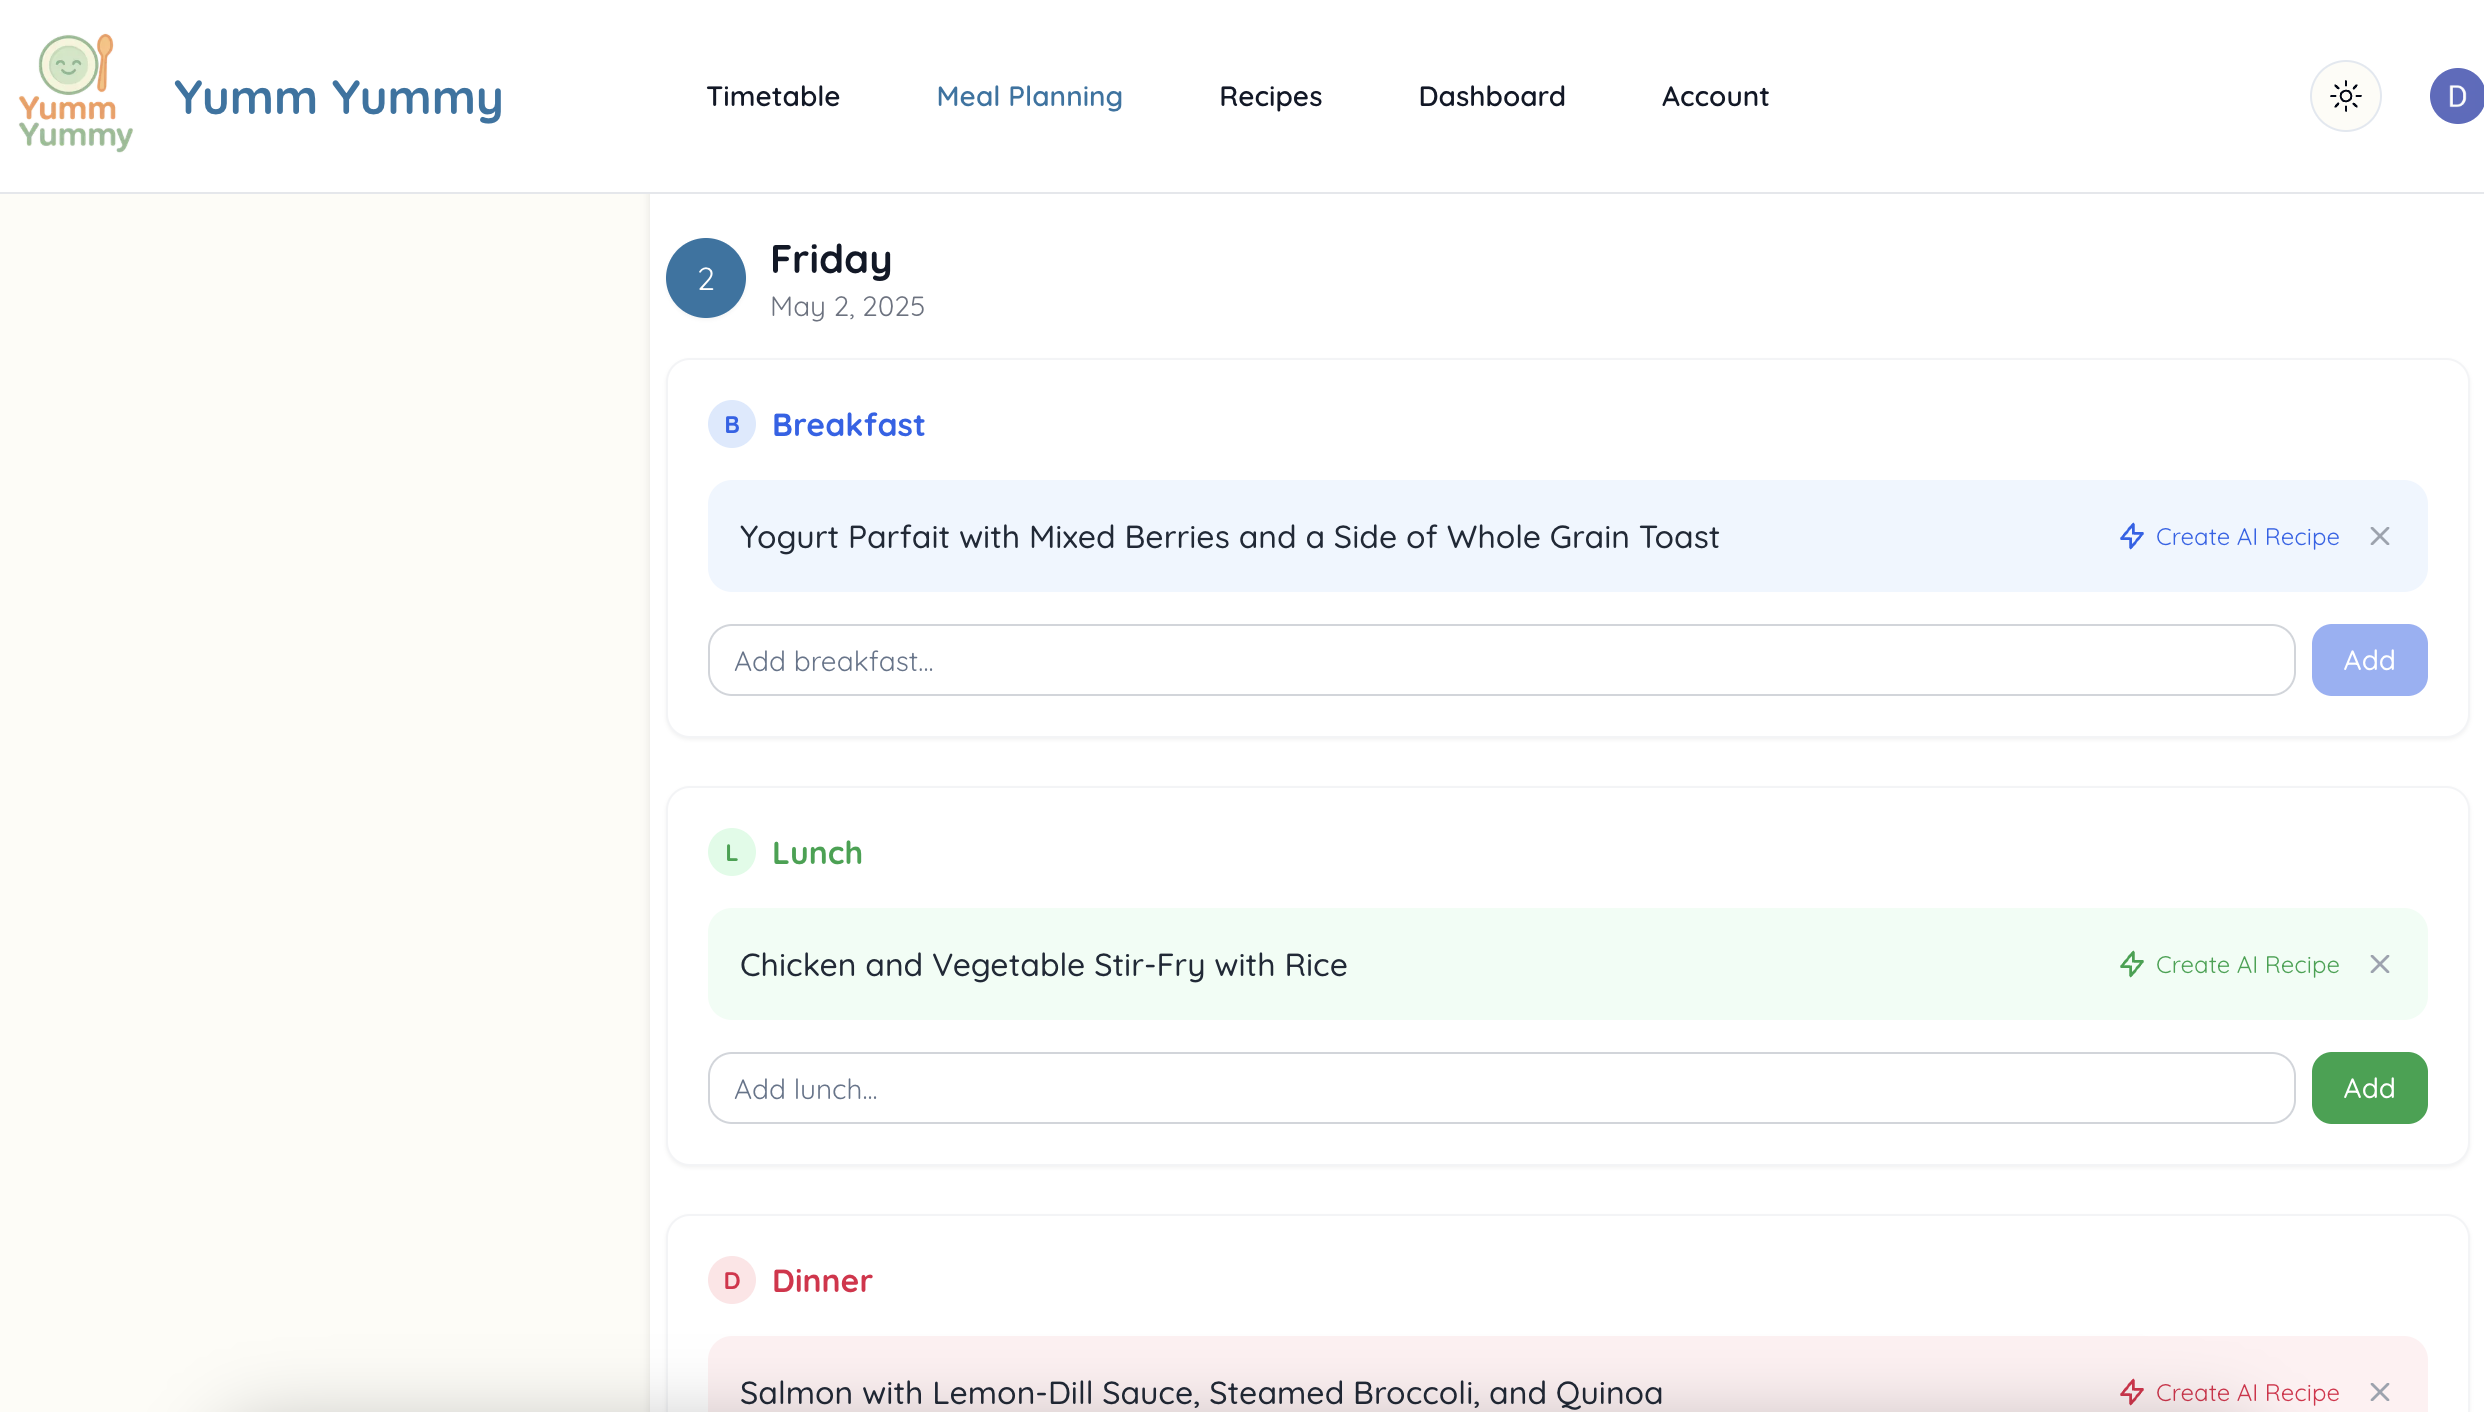
Task: Toggle the light/dark theme sun button
Action: pos(2345,96)
